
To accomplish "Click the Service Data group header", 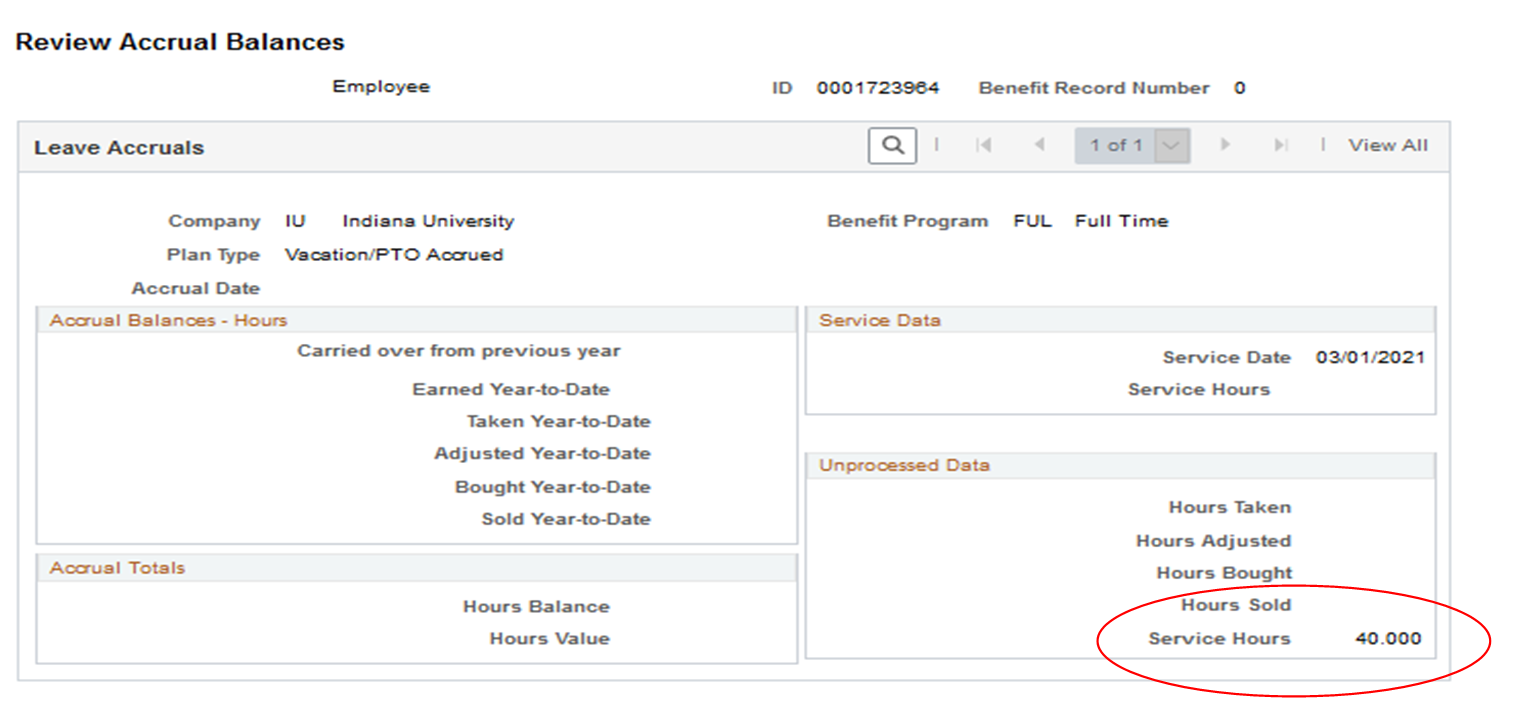I will click(x=880, y=321).
